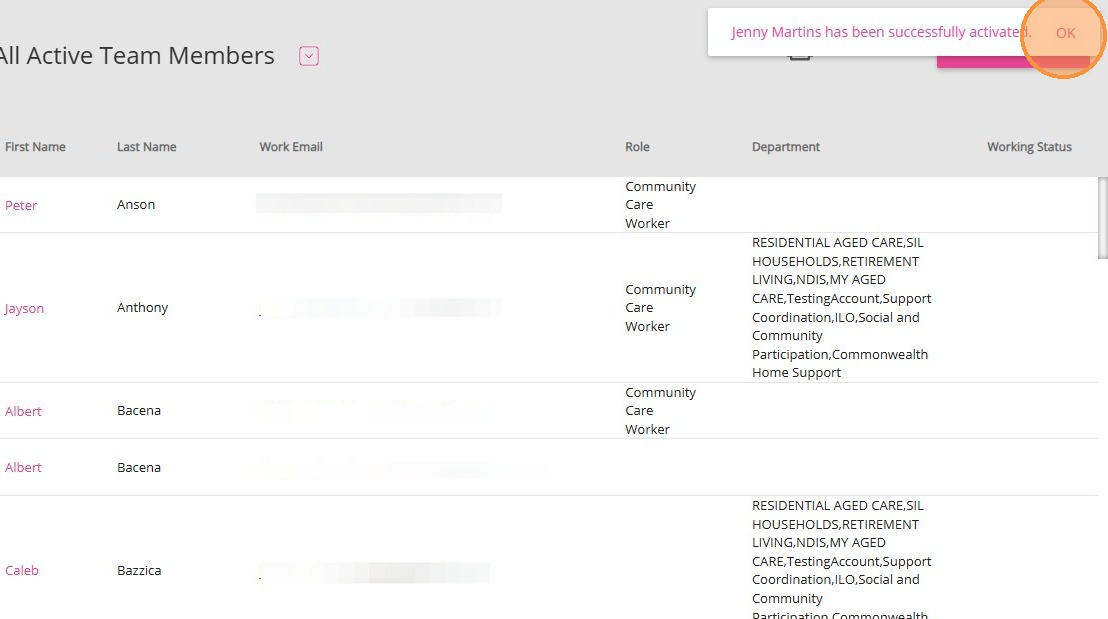The image size is (1108, 619).
Task: Sort by Working Status column header
Action: coord(1029,147)
